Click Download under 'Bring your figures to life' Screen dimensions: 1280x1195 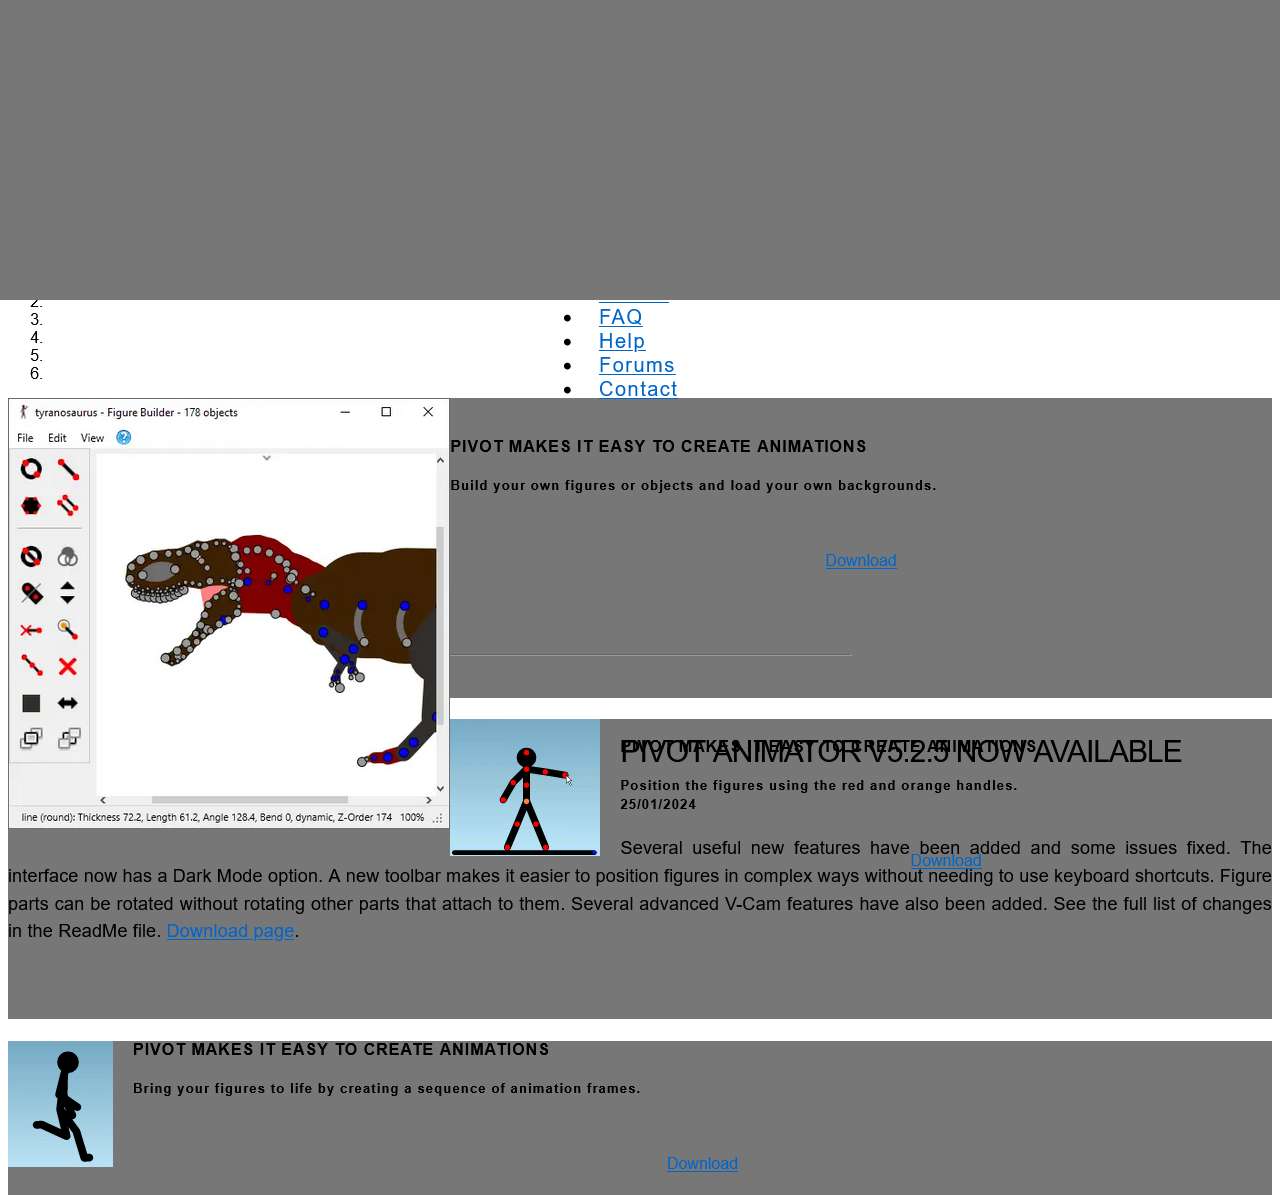[x=702, y=1164]
